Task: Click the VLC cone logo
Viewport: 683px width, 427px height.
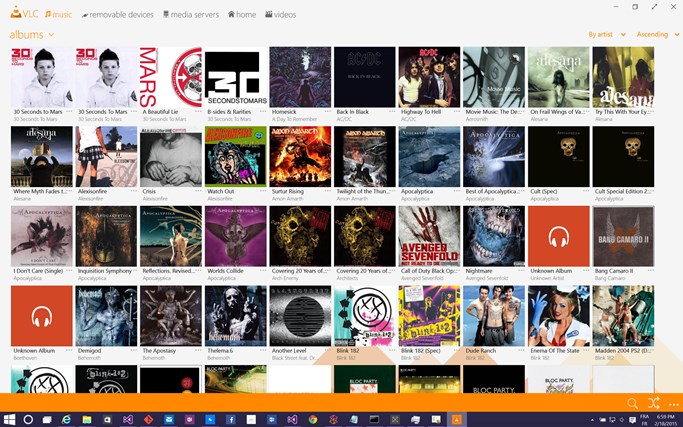Action: tap(16, 13)
